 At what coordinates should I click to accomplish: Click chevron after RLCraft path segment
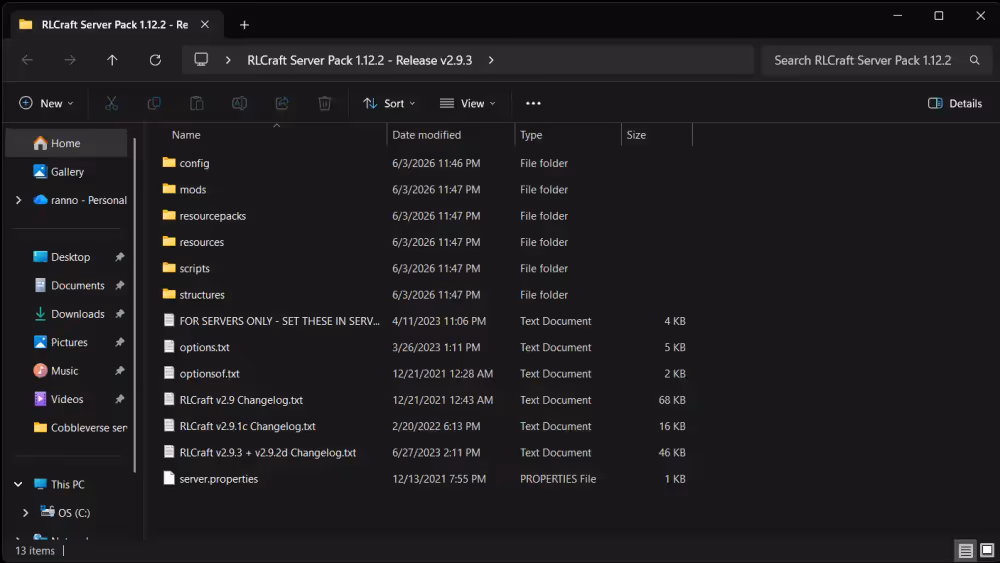[491, 60]
